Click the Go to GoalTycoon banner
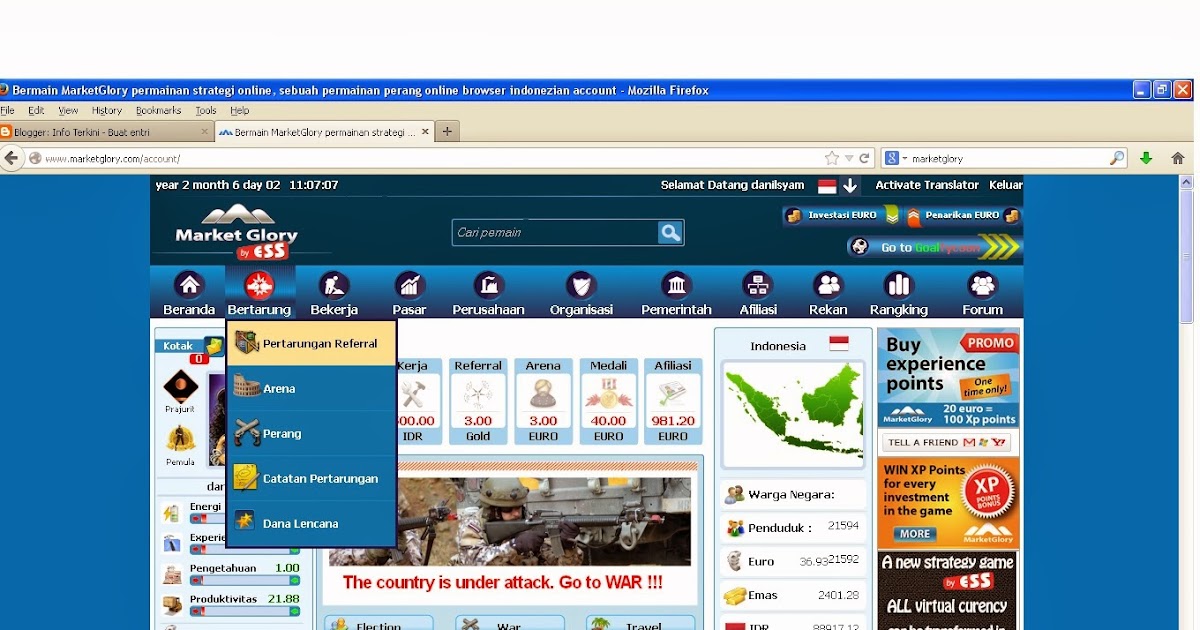This screenshot has width=1200, height=630. (934, 247)
